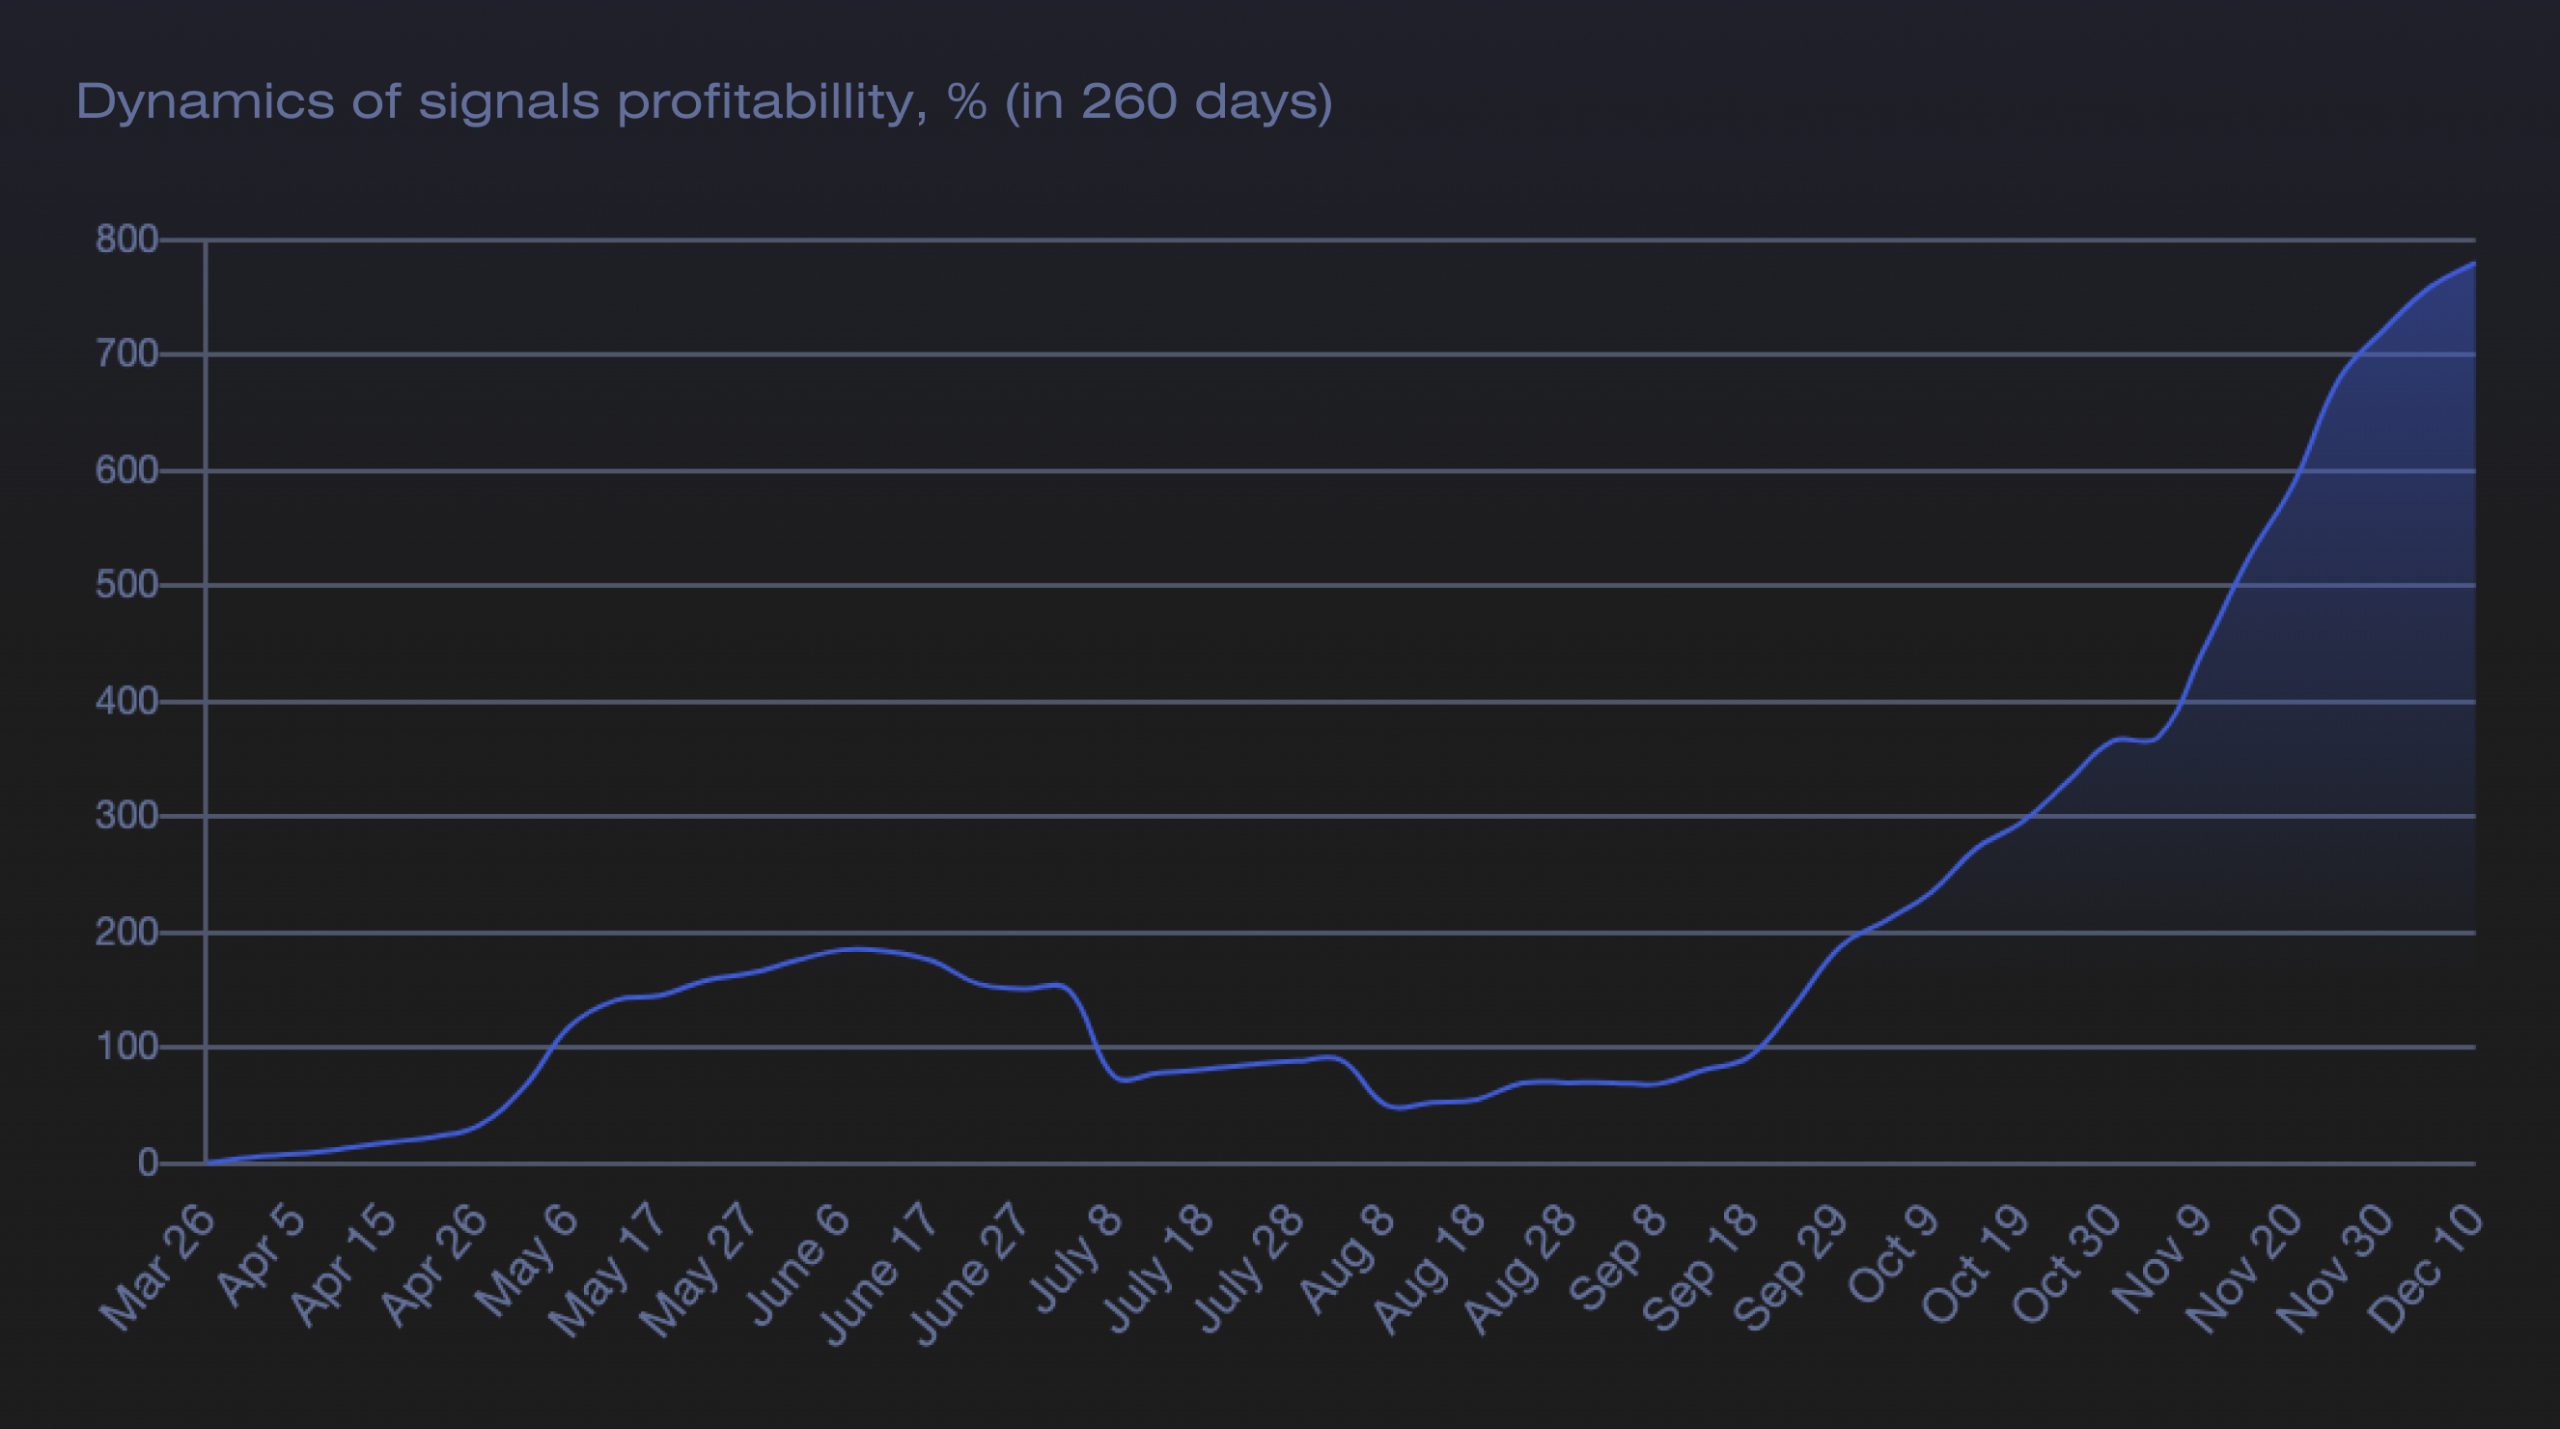Click the x-axis label Aug 28
This screenshot has height=1429, width=2560.
tap(1520, 1267)
